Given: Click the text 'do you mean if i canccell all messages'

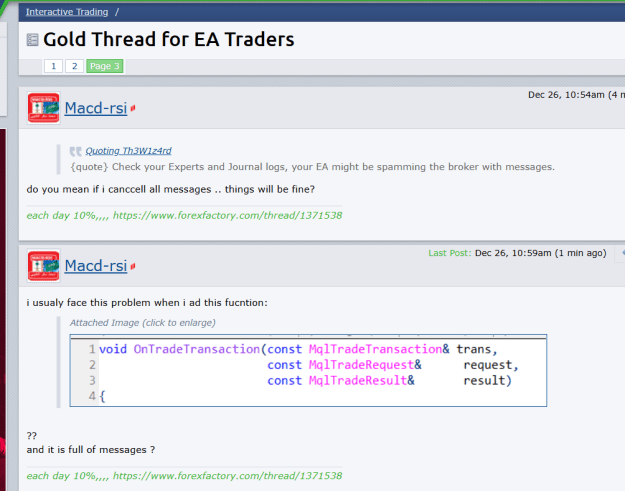Looking at the screenshot, I should [x=119, y=189].
